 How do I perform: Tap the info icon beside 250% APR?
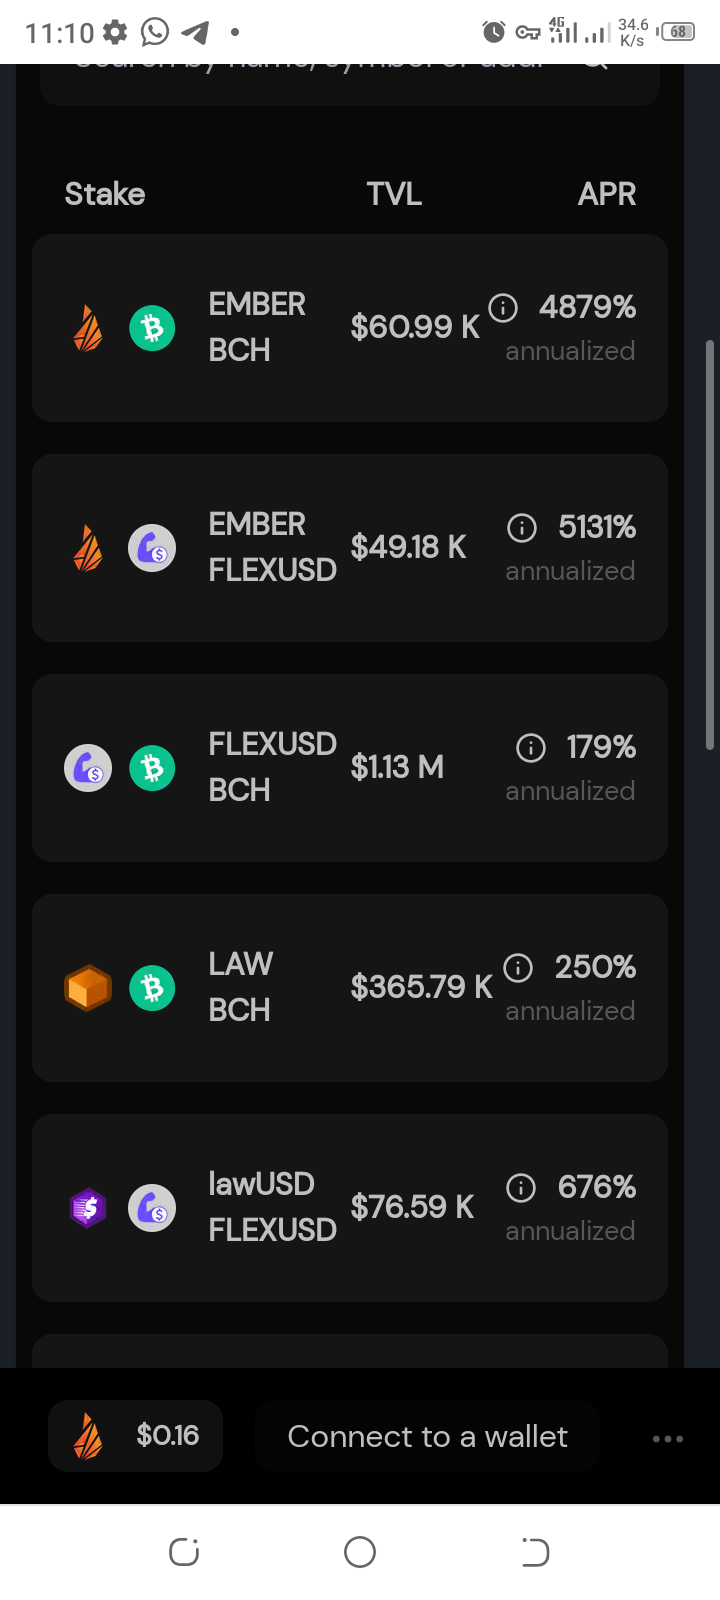(518, 967)
